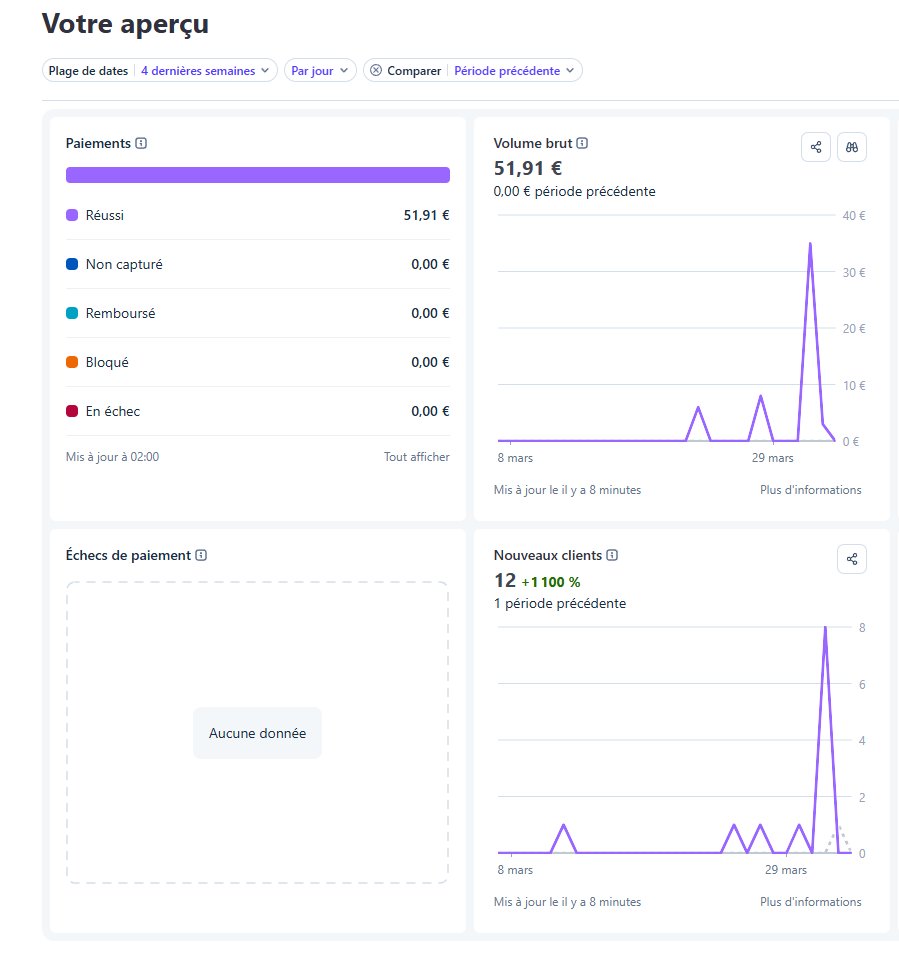Click the 0,00 € période précédente text
The image size is (899, 975).
[574, 191]
